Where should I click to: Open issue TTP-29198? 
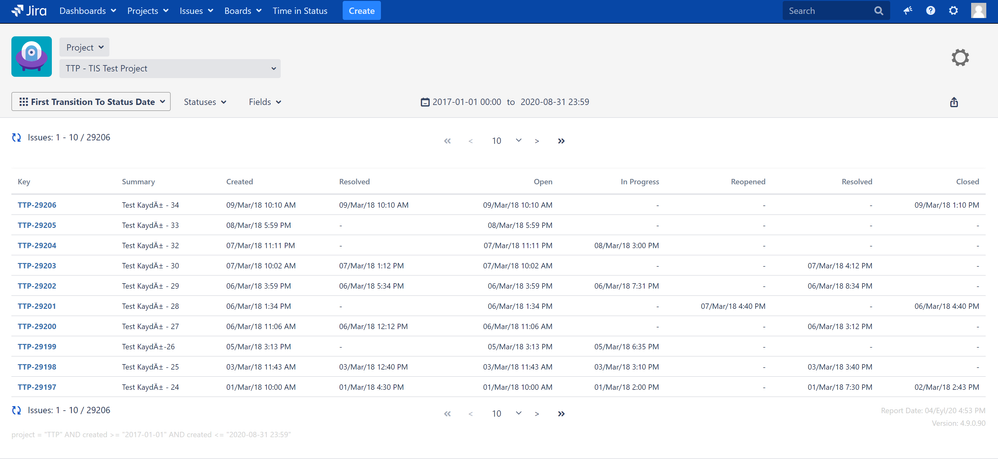[37, 367]
